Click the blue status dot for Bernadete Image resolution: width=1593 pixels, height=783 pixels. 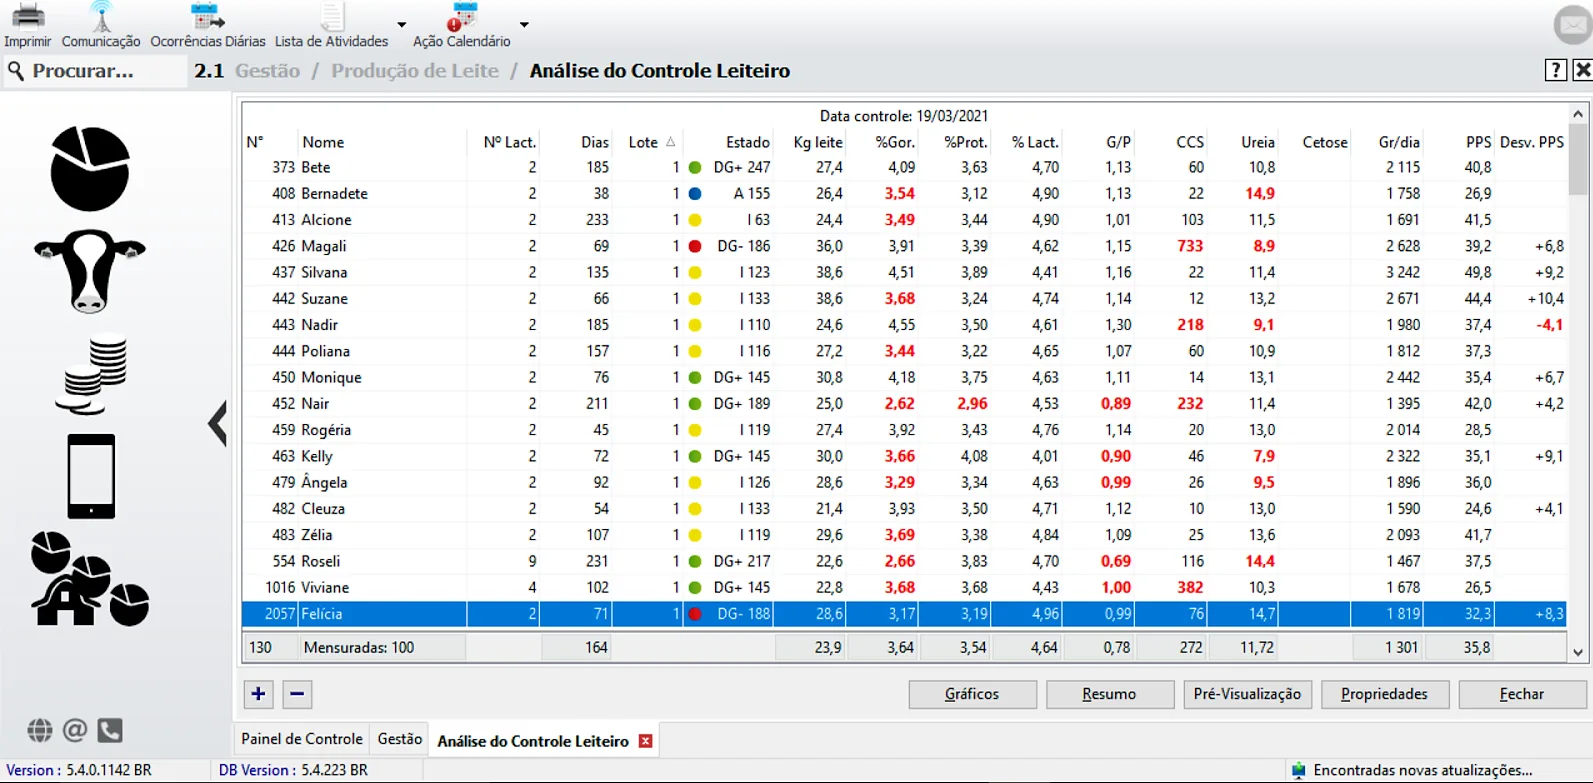[x=695, y=194]
